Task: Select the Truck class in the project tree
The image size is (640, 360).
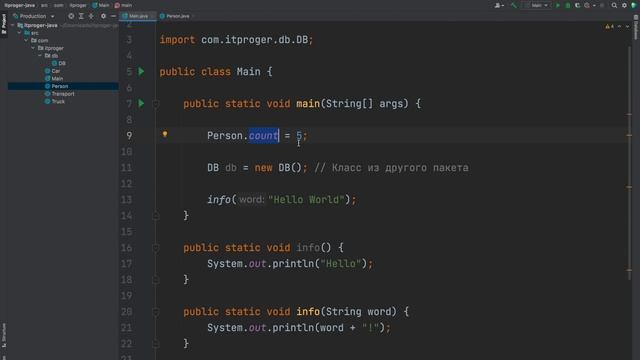Action: [55, 101]
